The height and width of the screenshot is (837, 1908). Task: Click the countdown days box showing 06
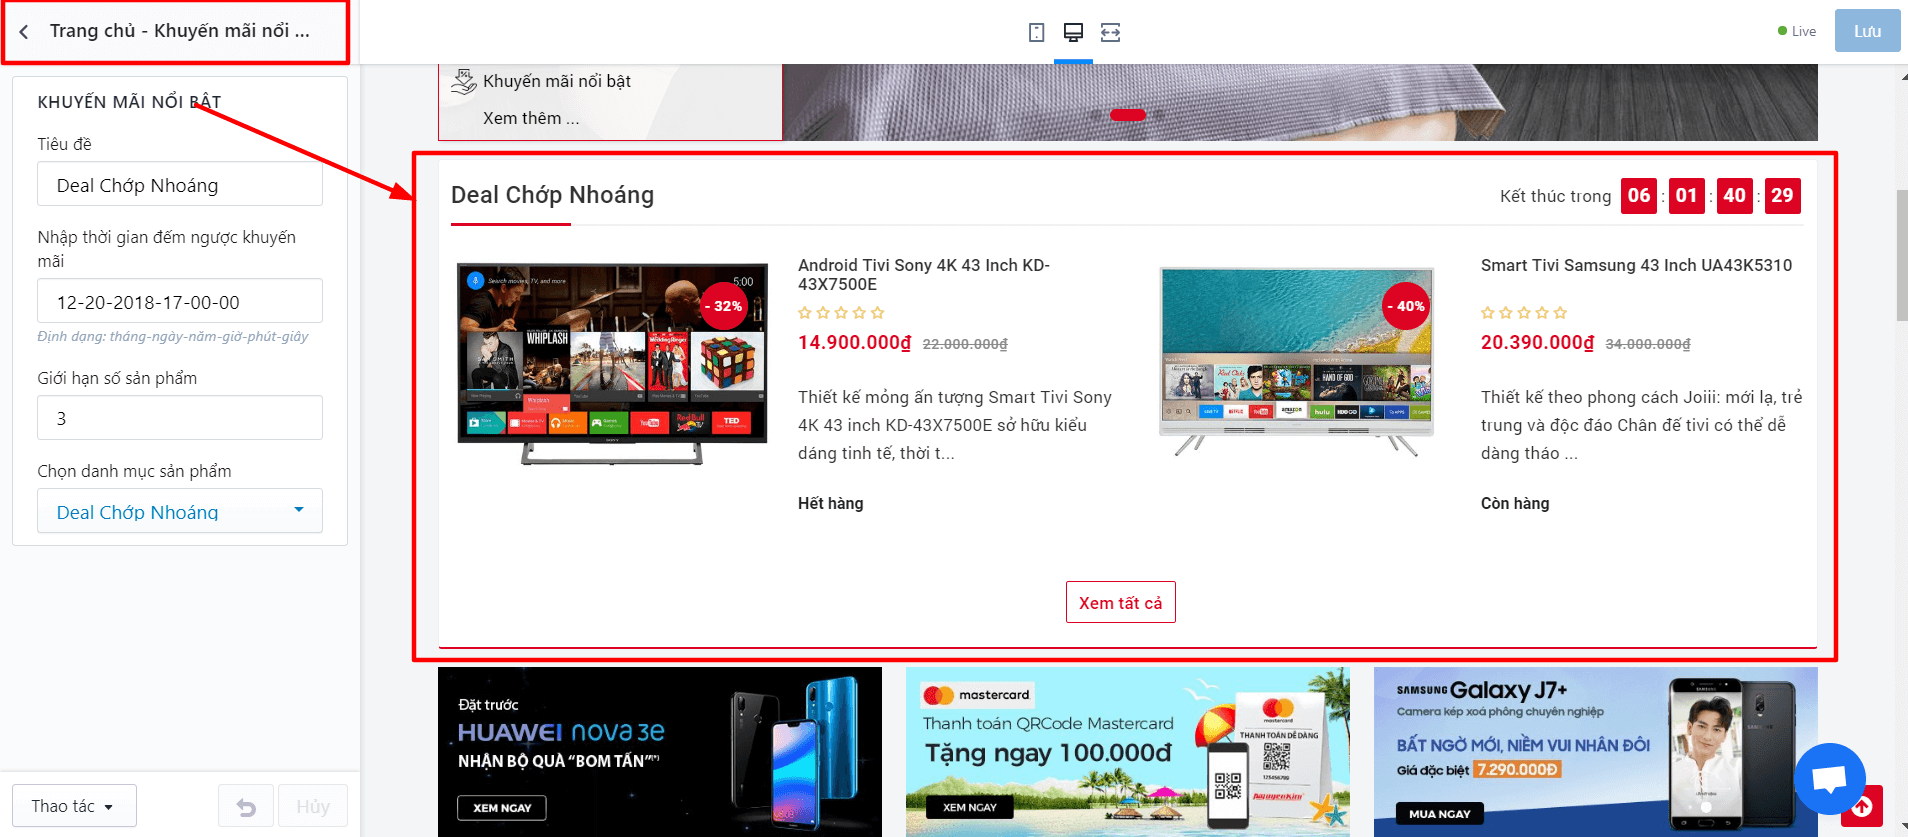pos(1638,196)
